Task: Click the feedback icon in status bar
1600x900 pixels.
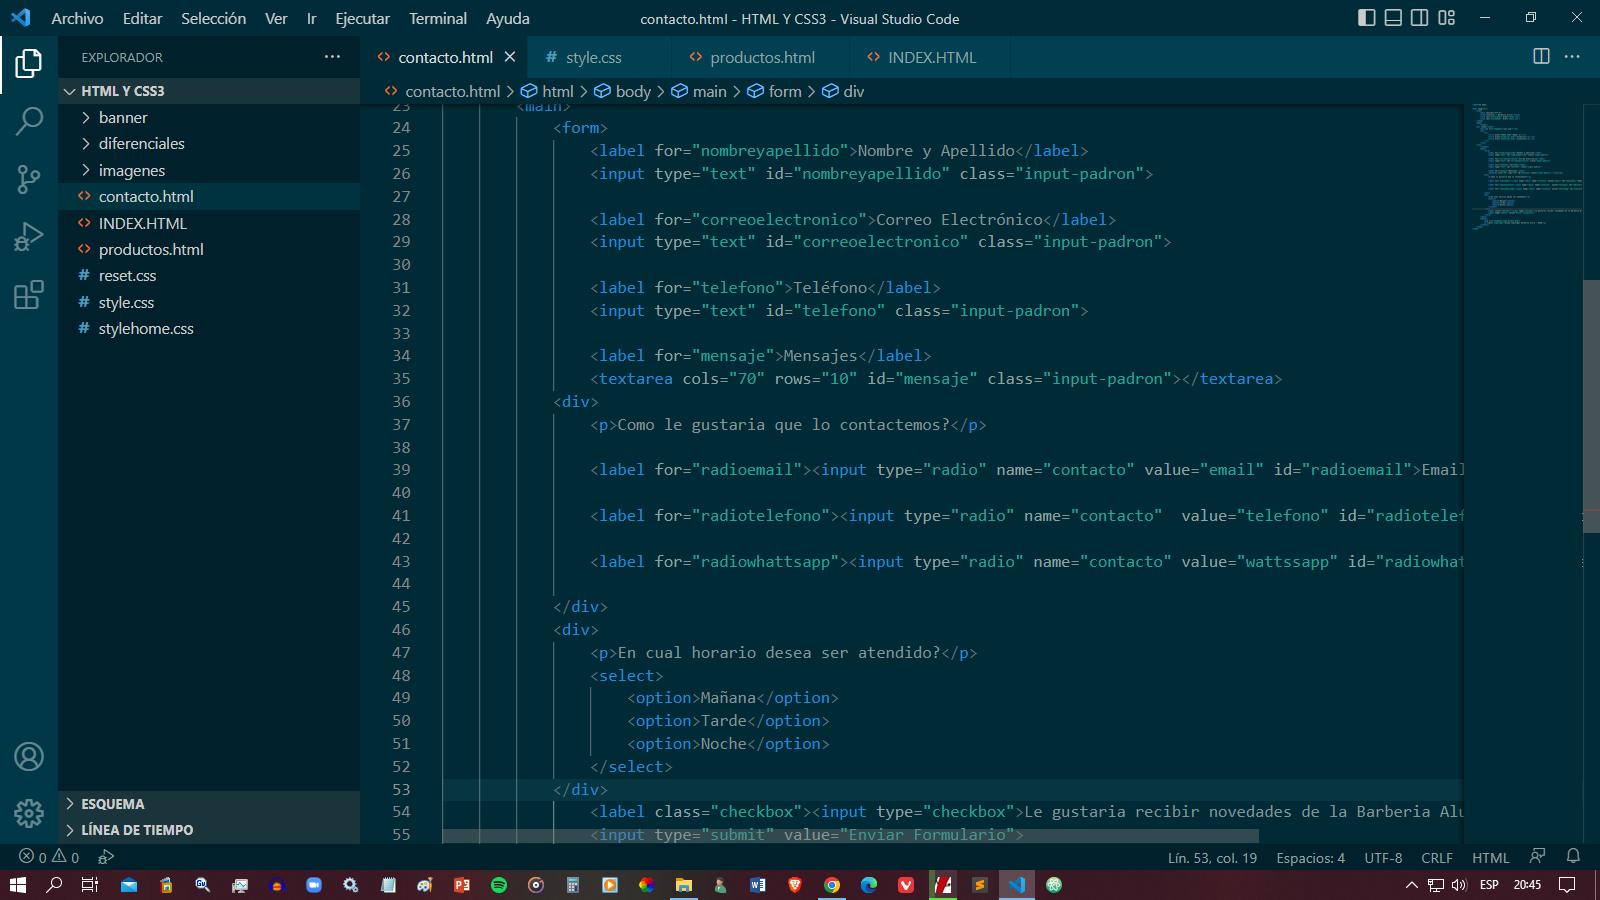Action: [x=1537, y=856]
